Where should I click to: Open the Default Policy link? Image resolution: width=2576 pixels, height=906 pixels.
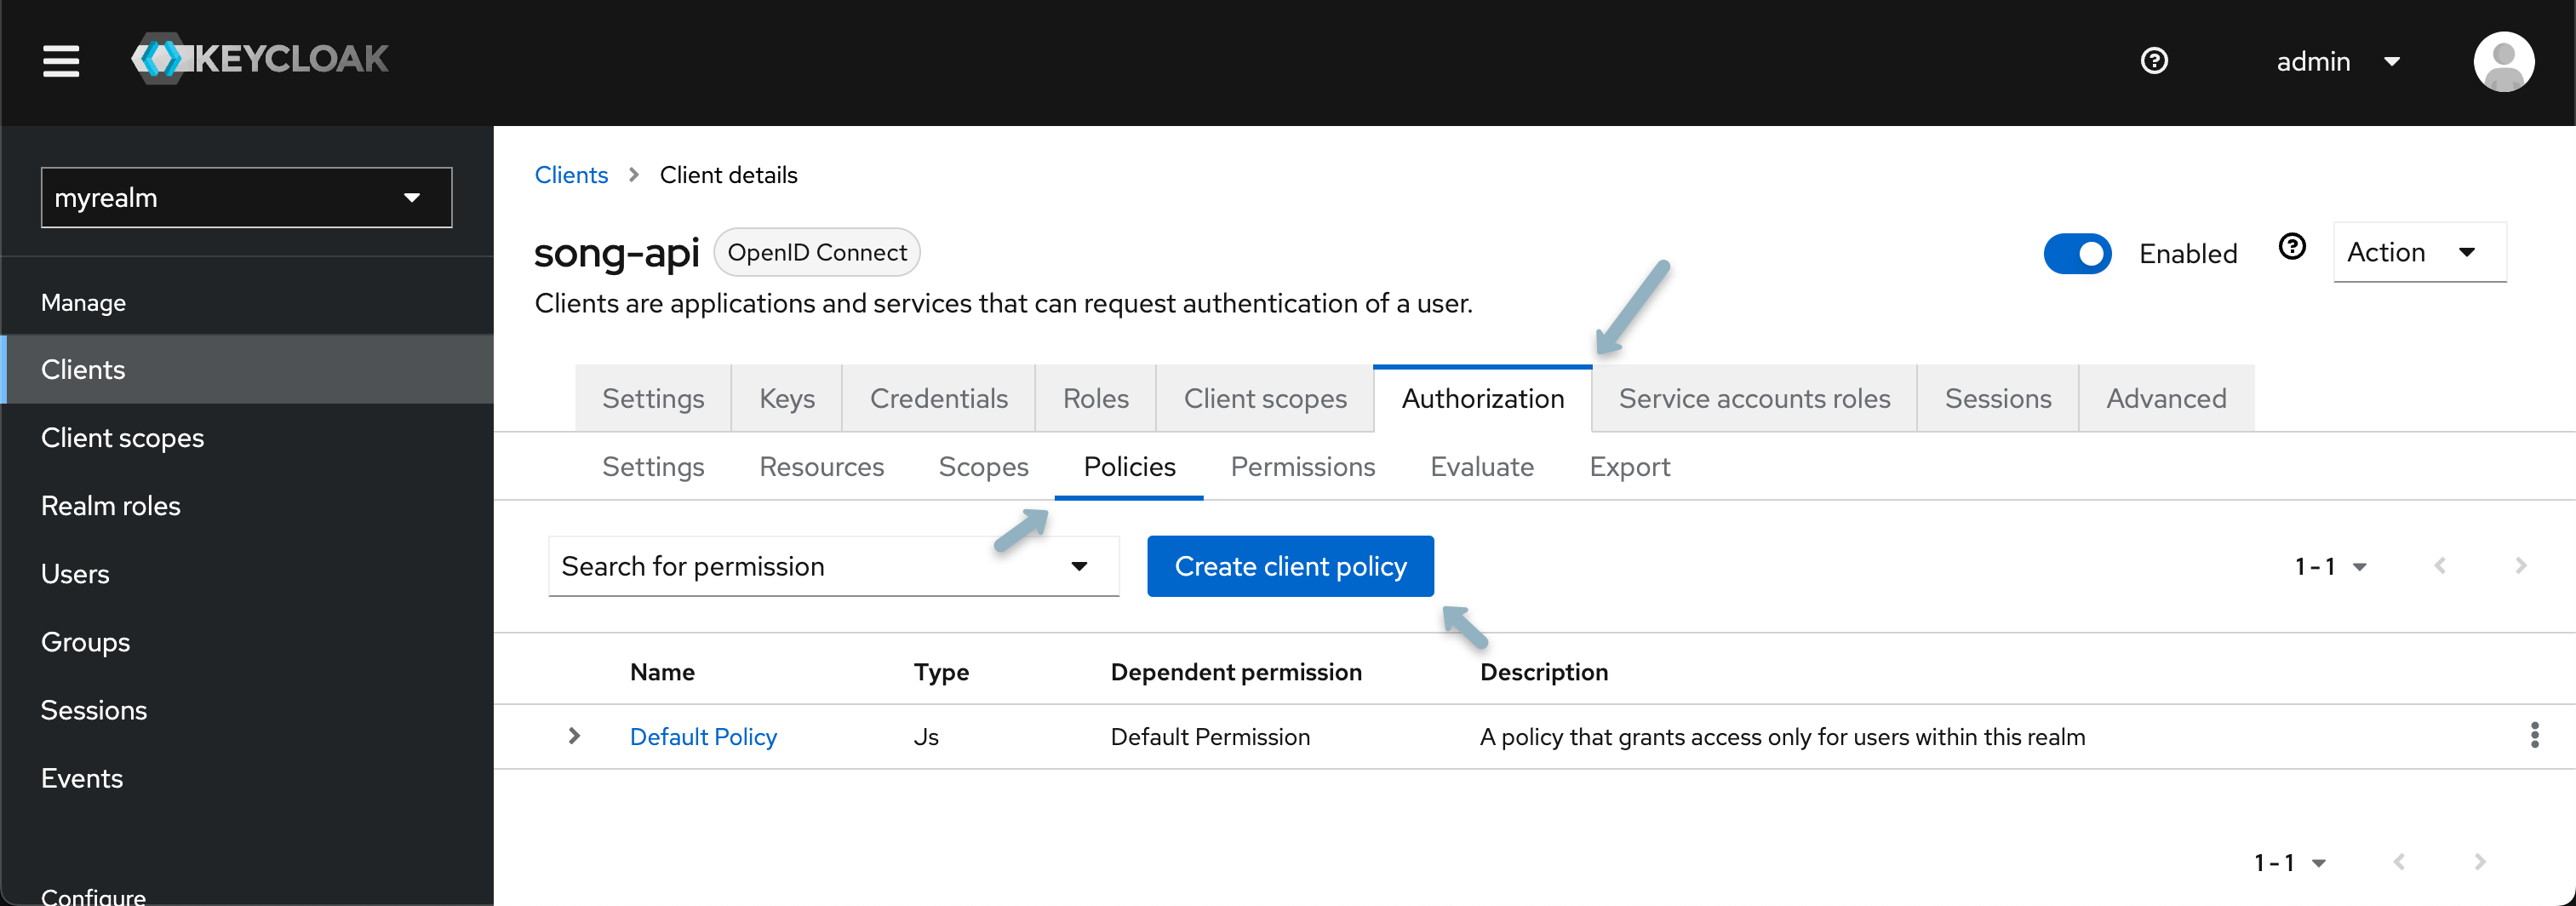[703, 737]
